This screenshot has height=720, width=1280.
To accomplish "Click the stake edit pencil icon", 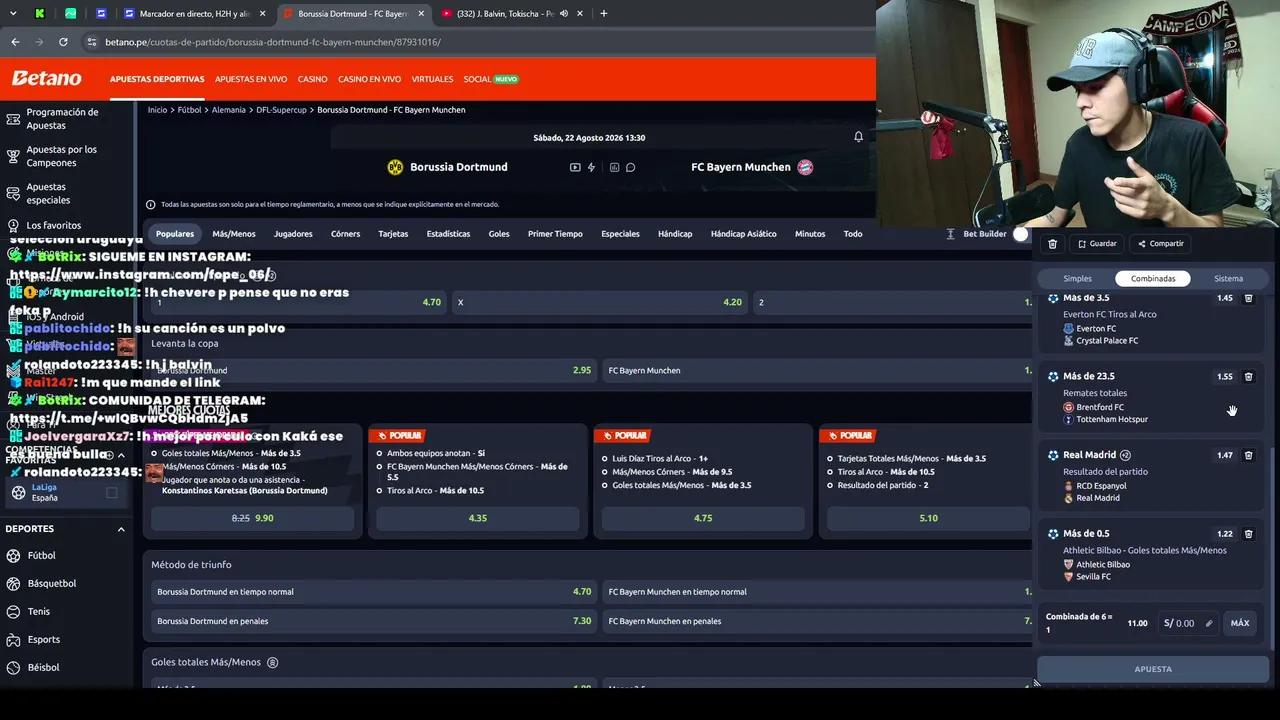I will (x=1208, y=623).
